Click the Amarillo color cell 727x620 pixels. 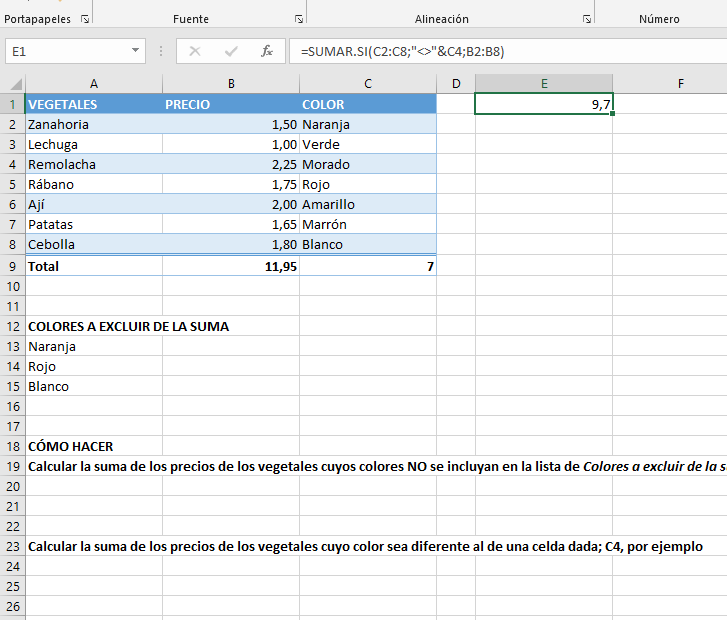point(368,204)
